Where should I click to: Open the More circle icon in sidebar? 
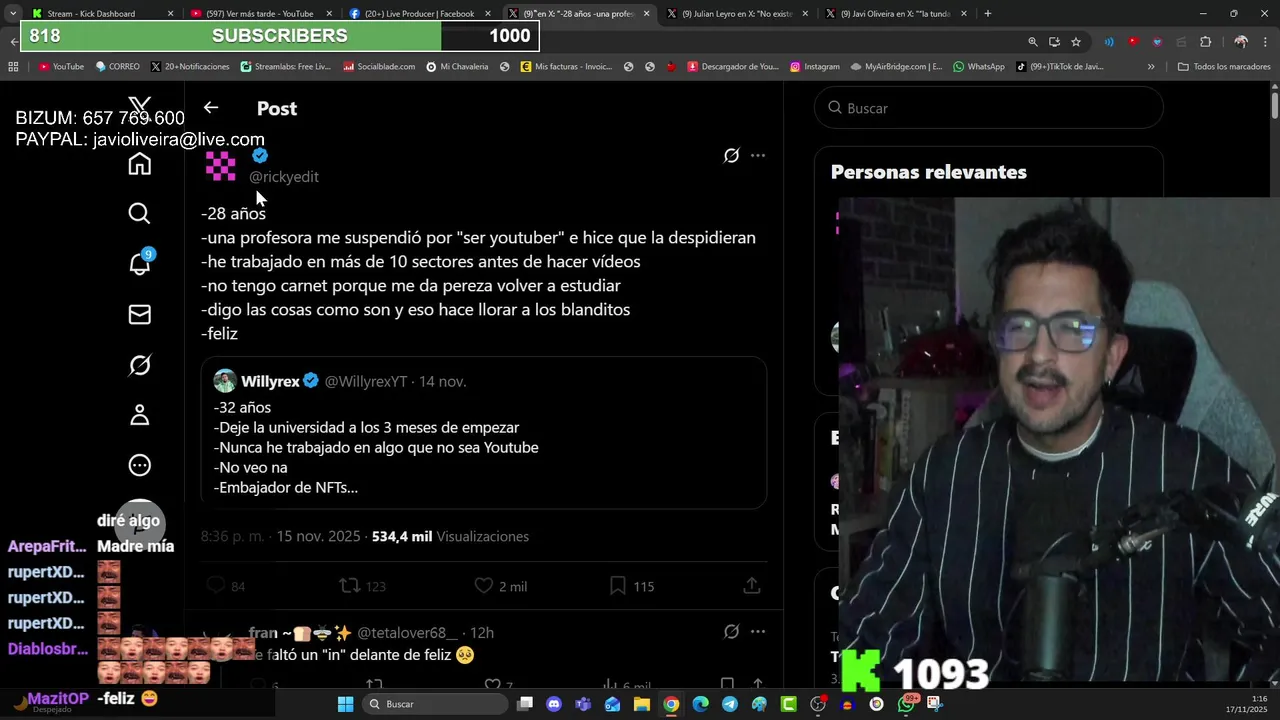(x=139, y=465)
